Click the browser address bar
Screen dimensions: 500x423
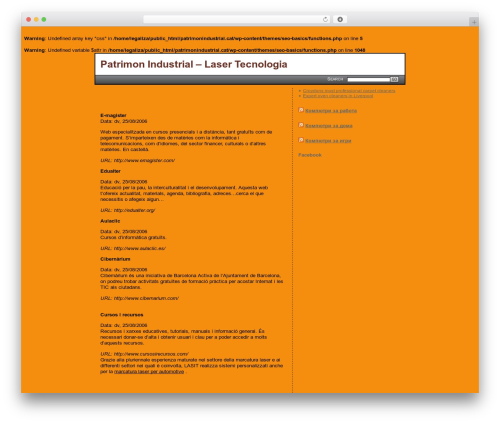236,19
